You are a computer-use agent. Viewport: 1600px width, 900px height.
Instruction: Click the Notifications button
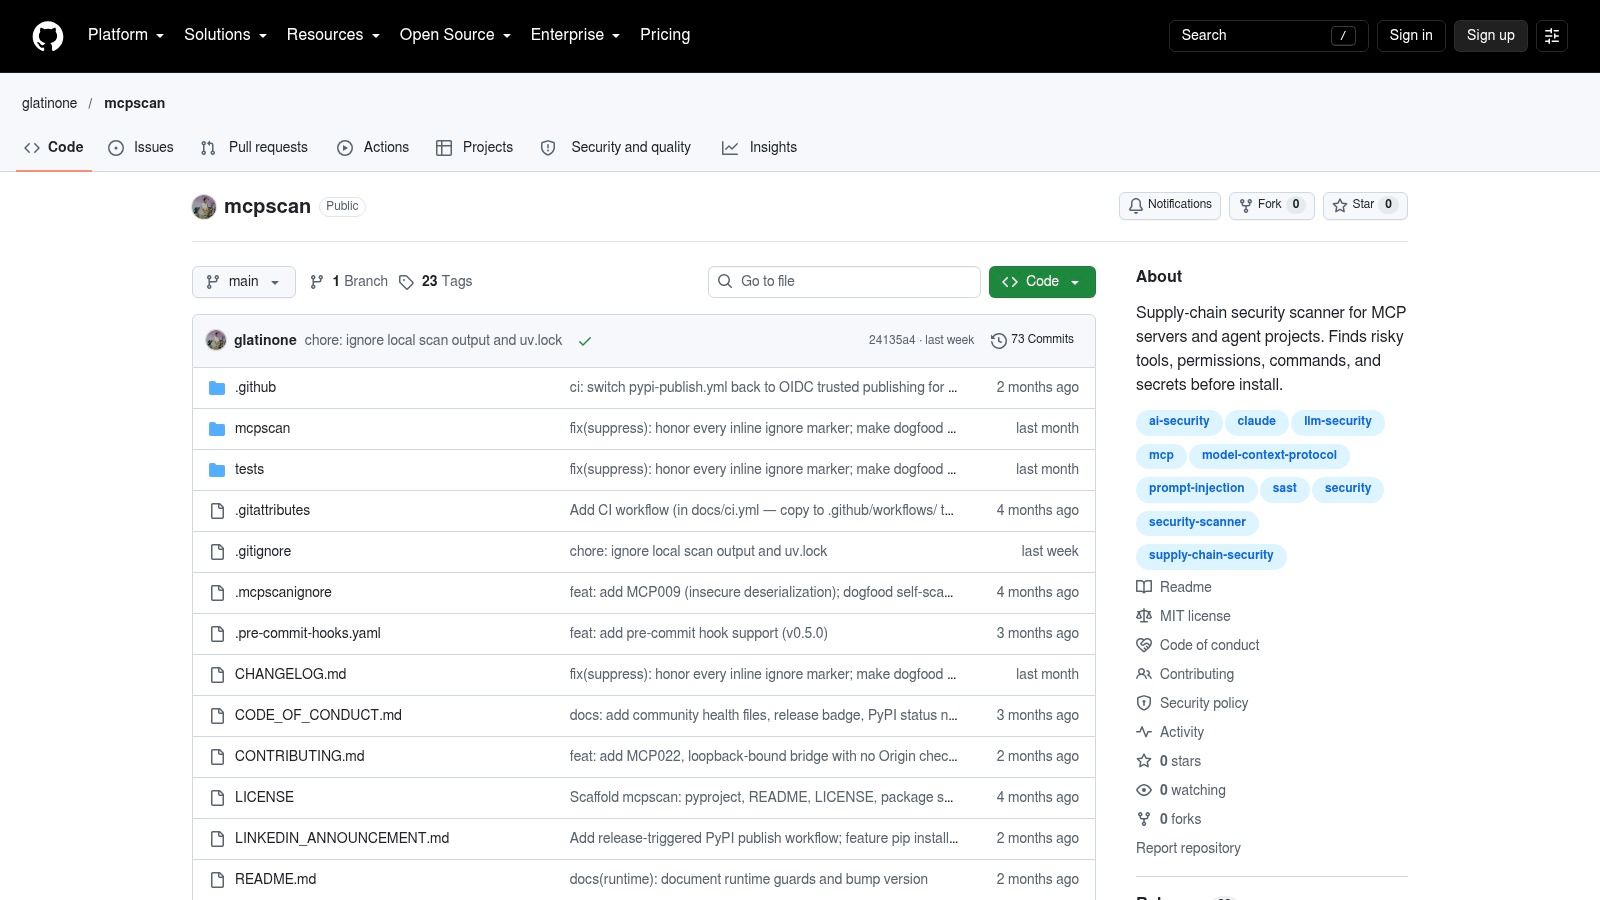tap(1170, 205)
